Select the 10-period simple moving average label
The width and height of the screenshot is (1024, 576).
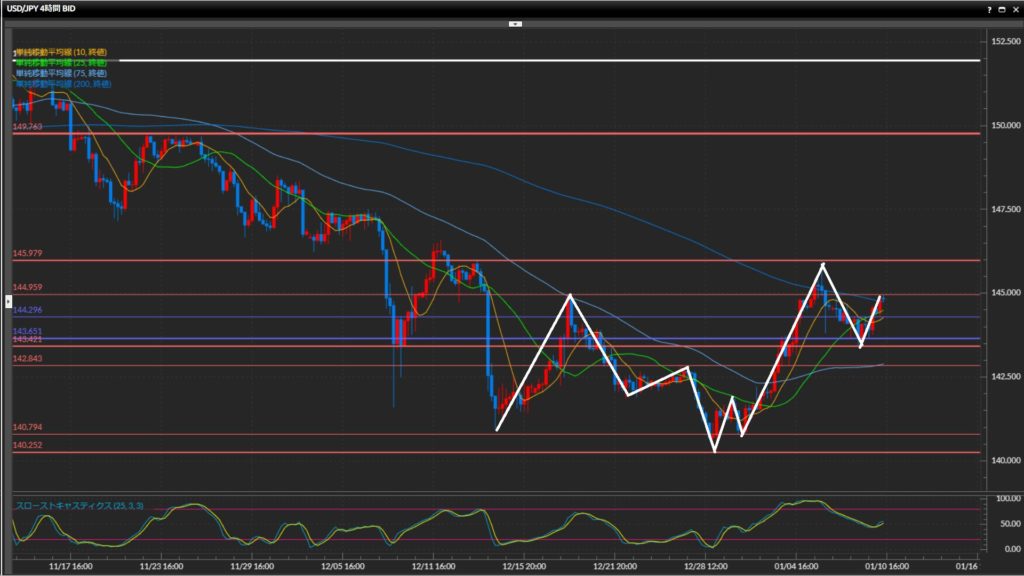coord(62,51)
